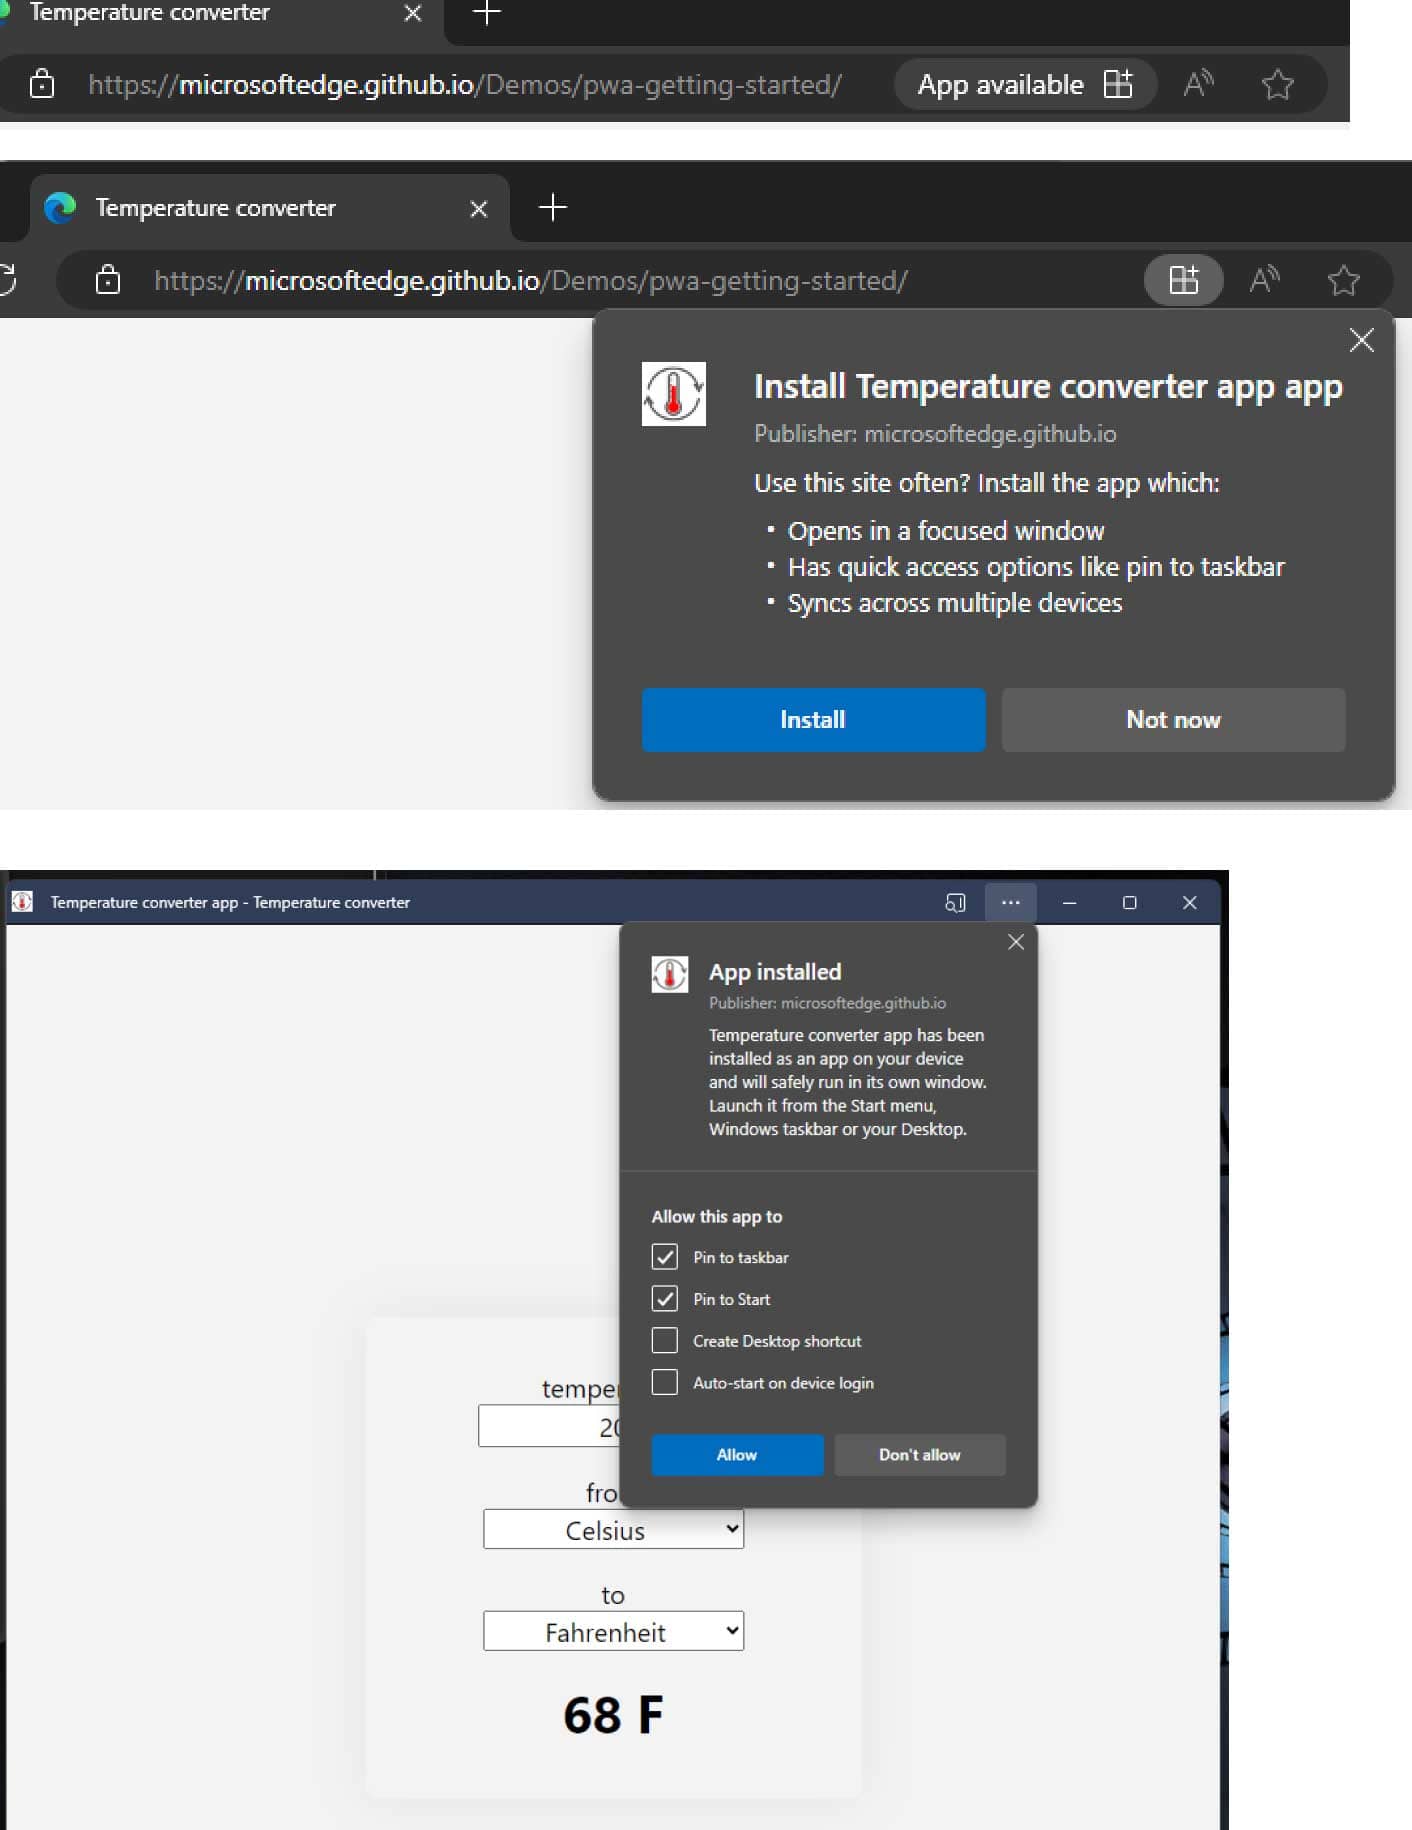The width and height of the screenshot is (1412, 1830).
Task: Click the highlighted app install icon in address bar
Action: tap(1183, 280)
